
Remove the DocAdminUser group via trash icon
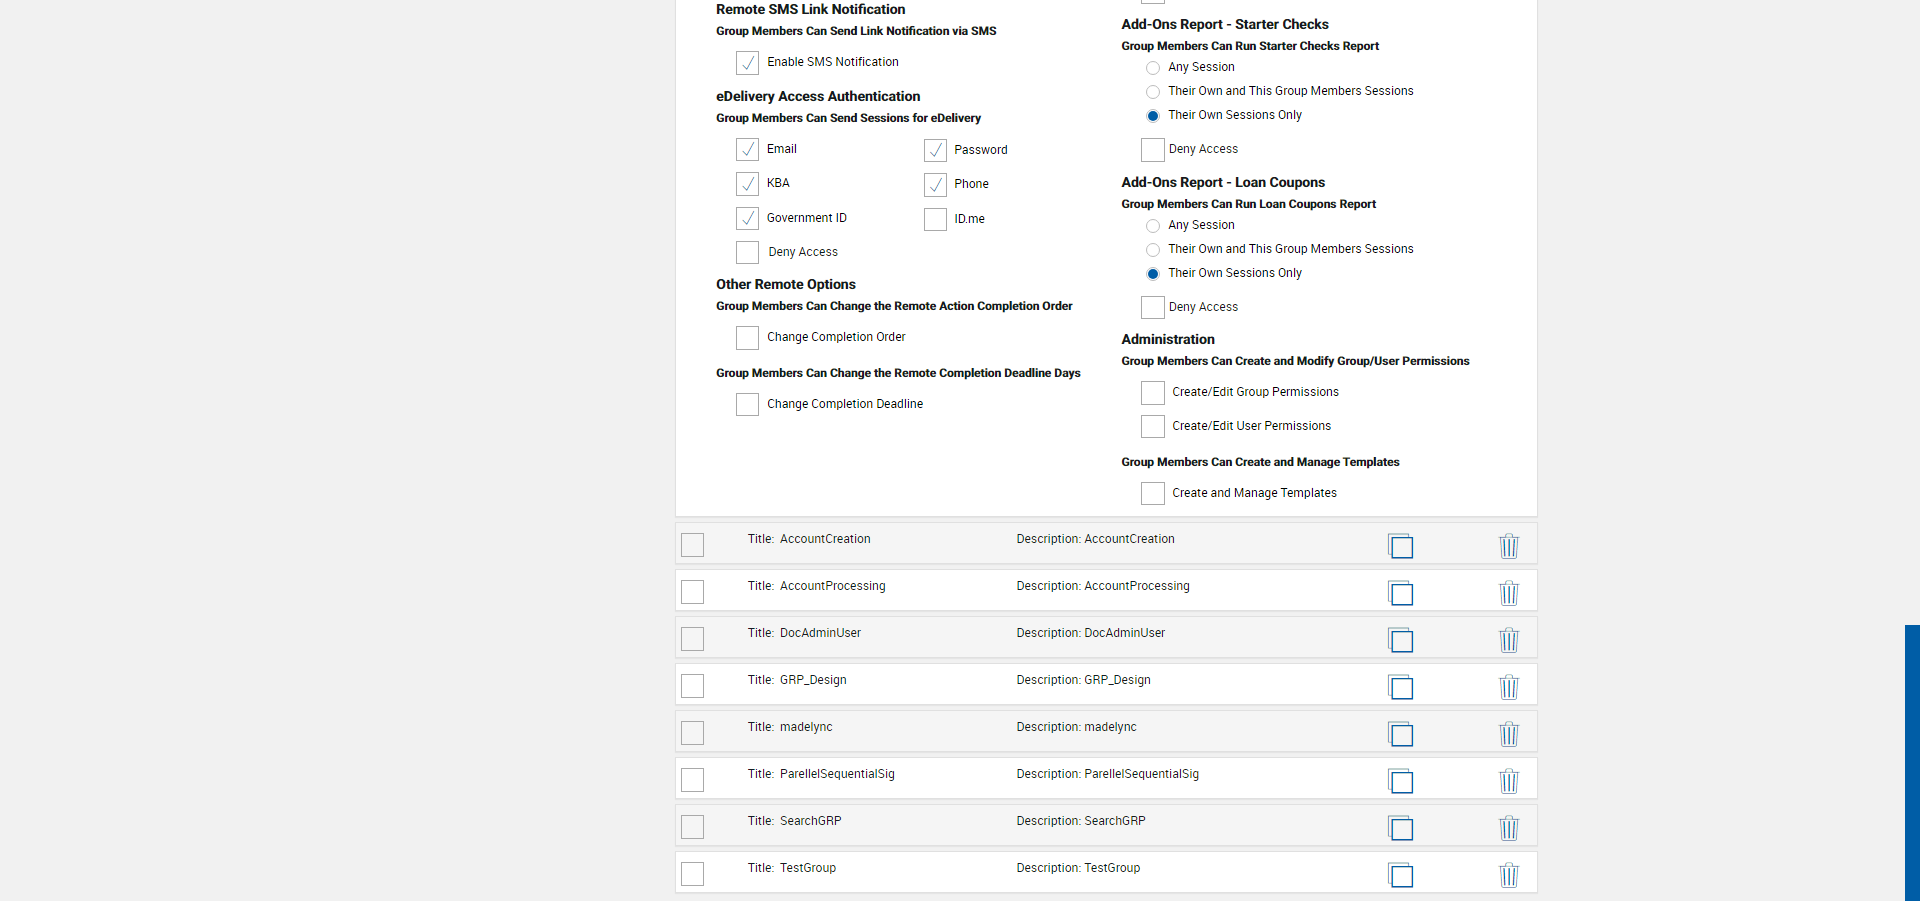1509,640
